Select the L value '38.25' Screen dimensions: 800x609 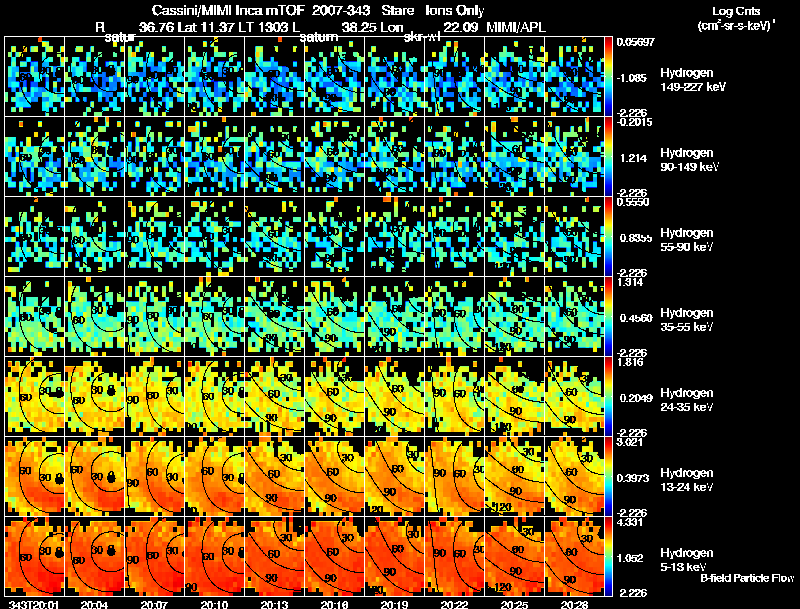[359, 28]
